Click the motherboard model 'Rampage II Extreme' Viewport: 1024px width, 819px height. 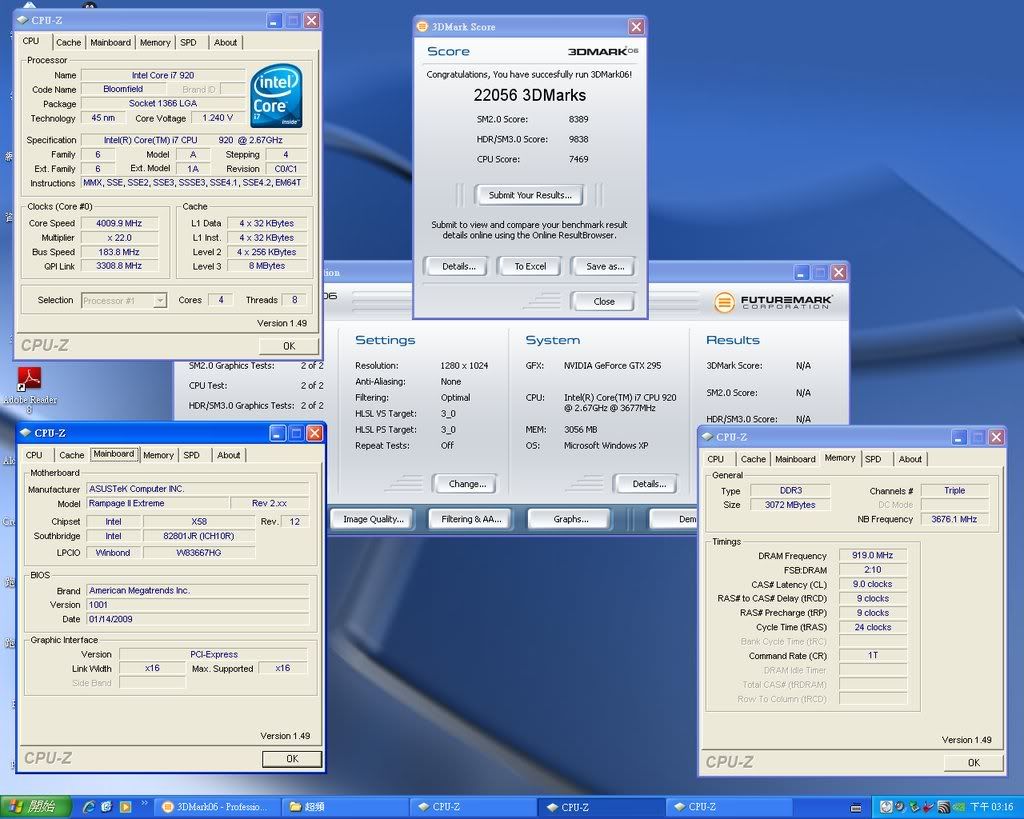(158, 504)
